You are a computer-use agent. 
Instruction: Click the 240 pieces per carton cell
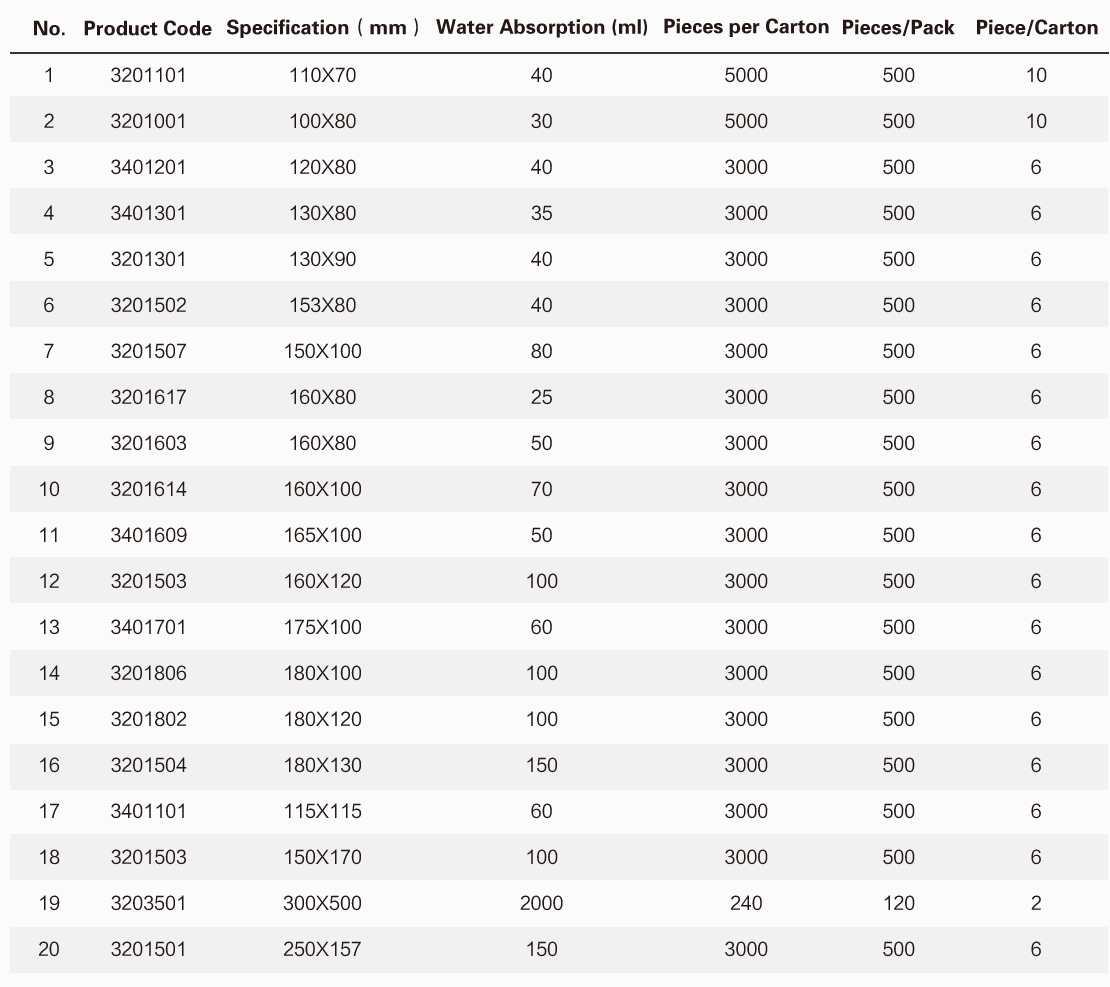(746, 903)
